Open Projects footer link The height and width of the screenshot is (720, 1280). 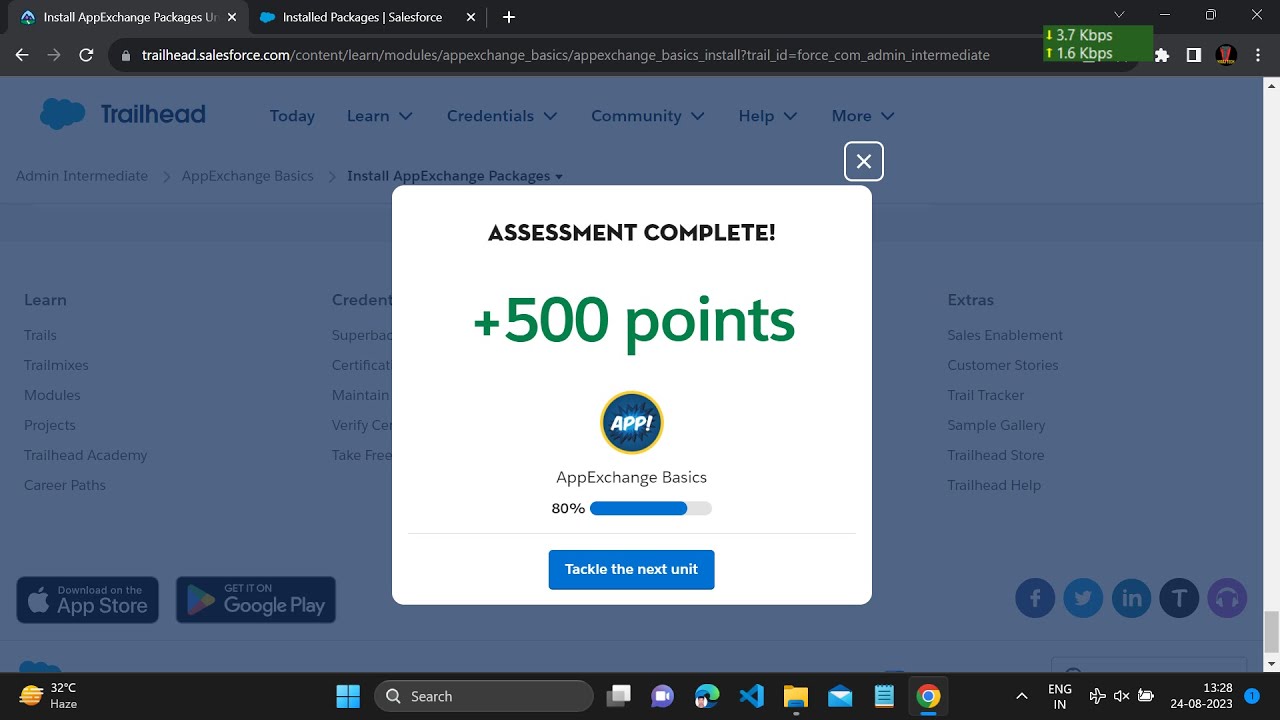point(50,425)
